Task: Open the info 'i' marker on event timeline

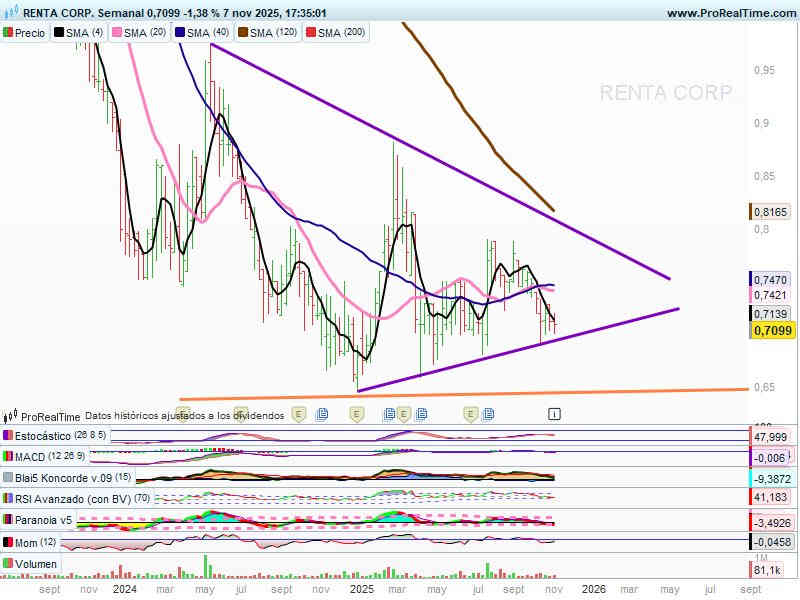Action: pyautogui.click(x=554, y=413)
